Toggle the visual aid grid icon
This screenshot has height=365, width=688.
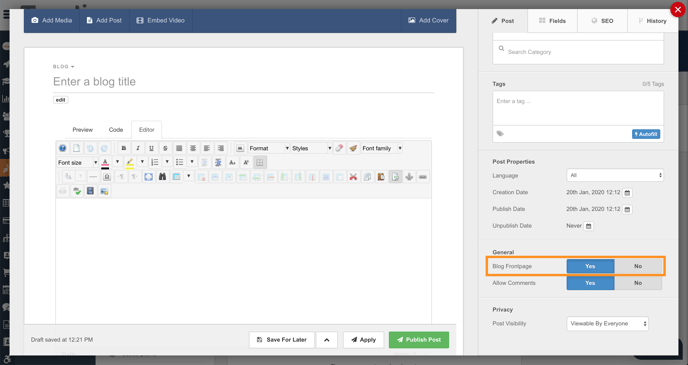click(260, 163)
